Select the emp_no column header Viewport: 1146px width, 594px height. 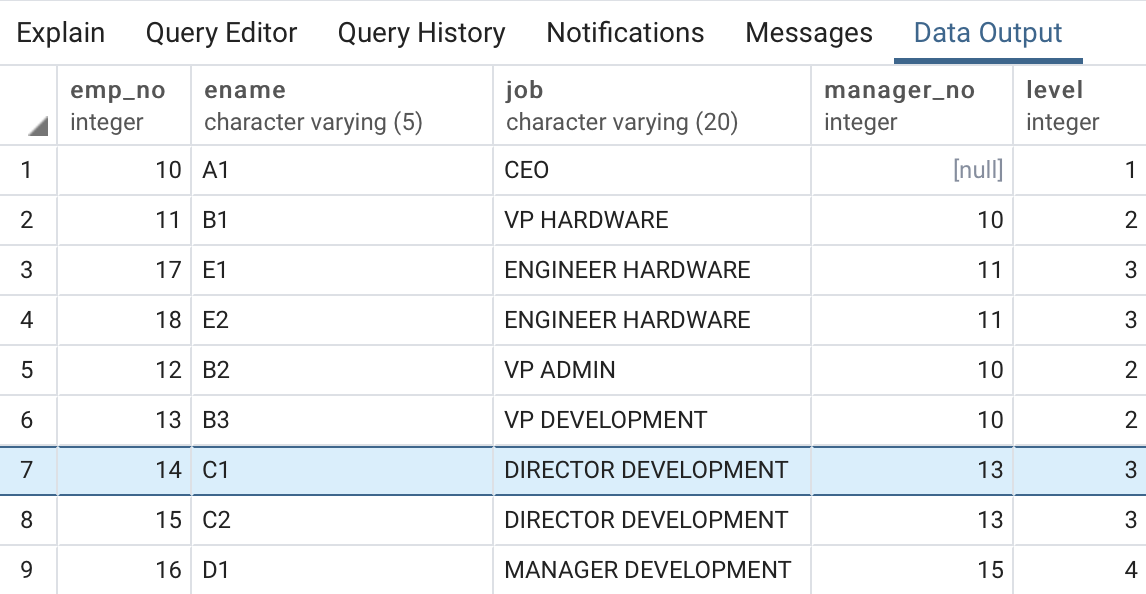click(124, 106)
